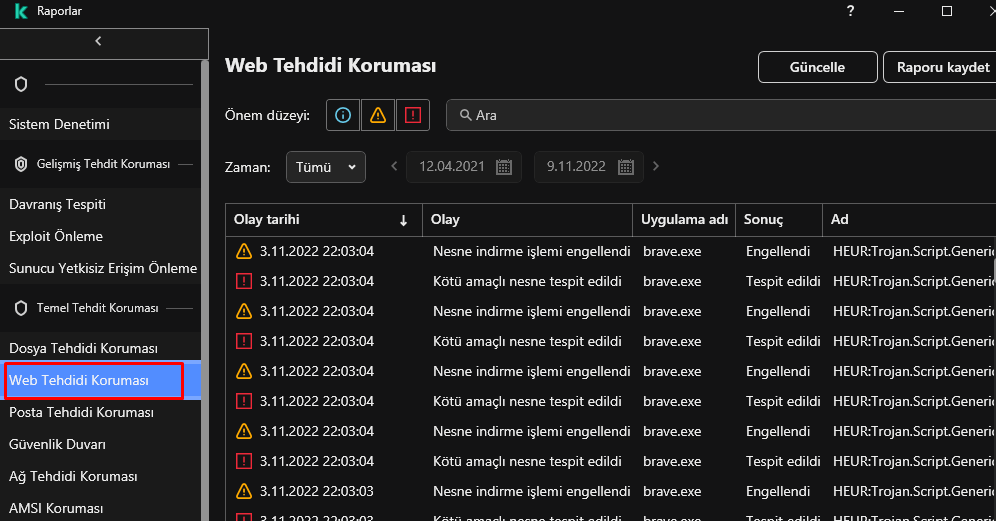The height and width of the screenshot is (521, 996).
Task: Open Dosya Tehdidi Koruması report
Action: (x=100, y=348)
